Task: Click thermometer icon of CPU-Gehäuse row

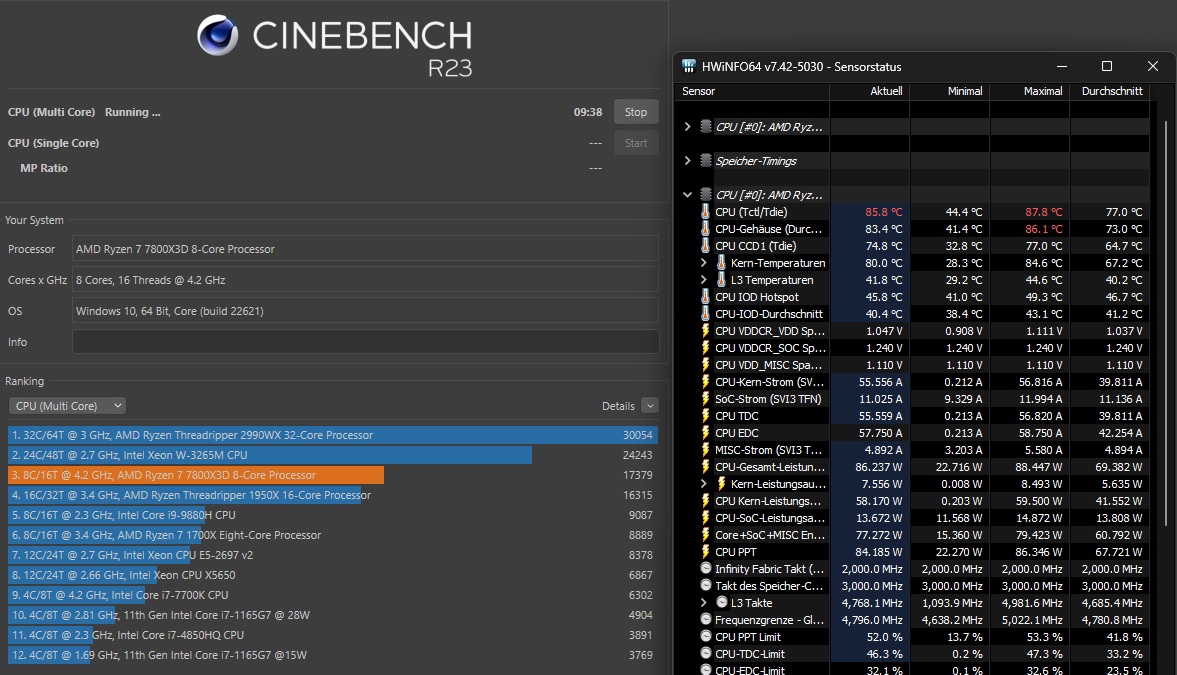Action: [x=706, y=228]
